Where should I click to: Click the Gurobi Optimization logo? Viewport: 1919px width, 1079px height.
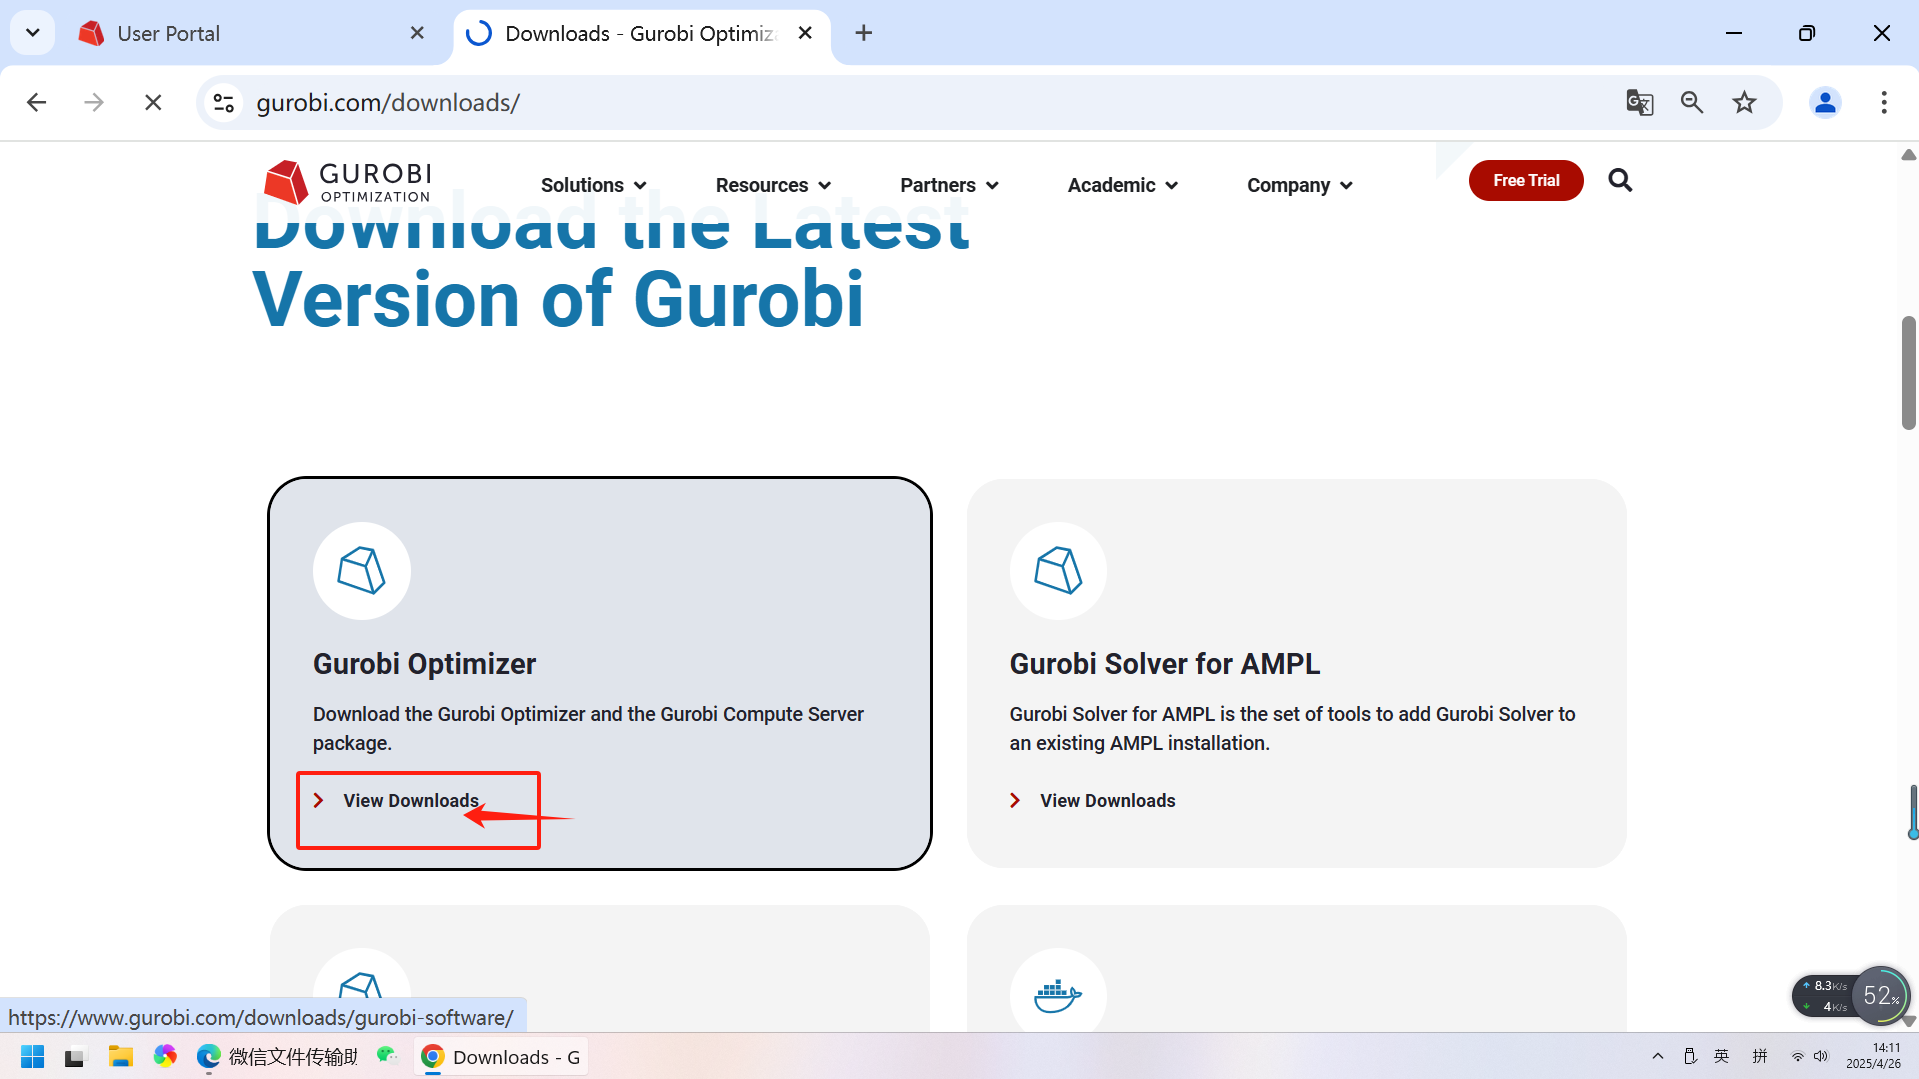[x=347, y=182]
